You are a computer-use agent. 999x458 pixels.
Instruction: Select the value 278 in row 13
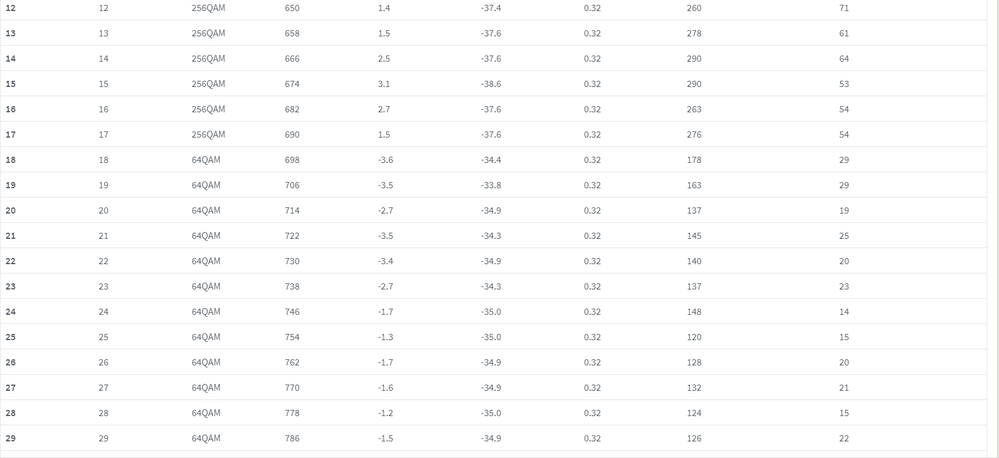[x=694, y=33]
